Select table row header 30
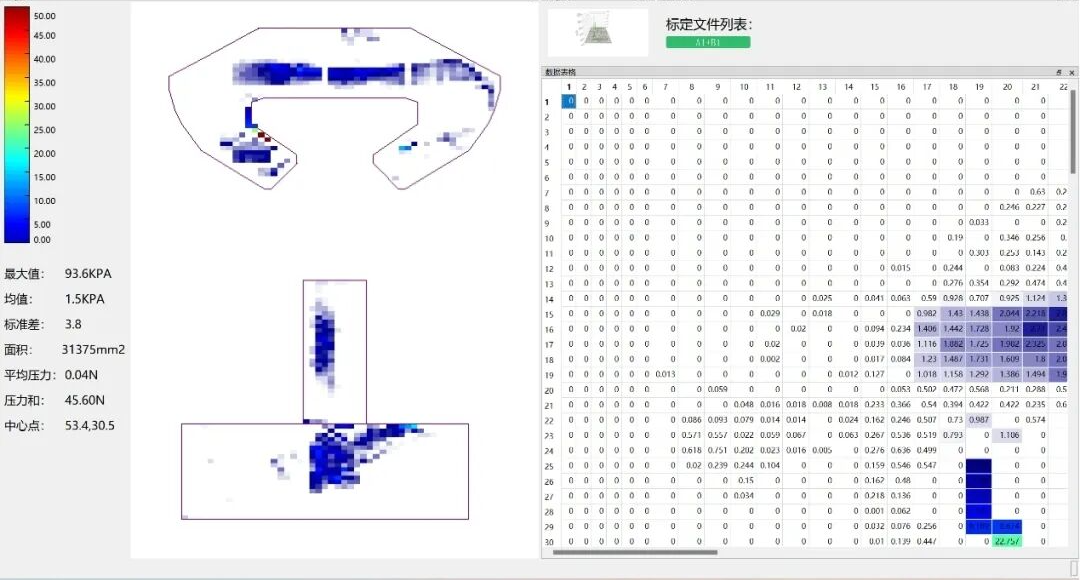The width and height of the screenshot is (1080, 580). tap(549, 542)
